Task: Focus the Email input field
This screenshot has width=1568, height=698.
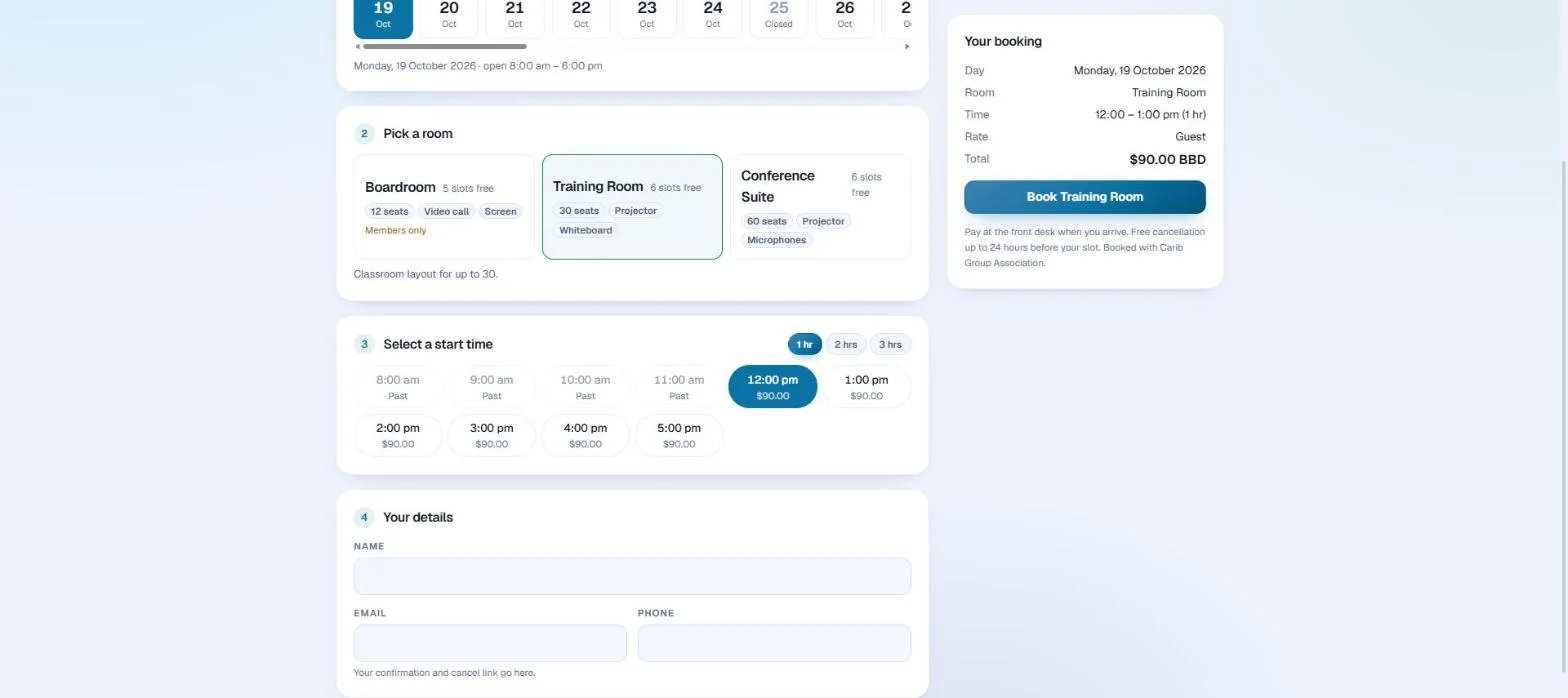Action: [x=490, y=643]
